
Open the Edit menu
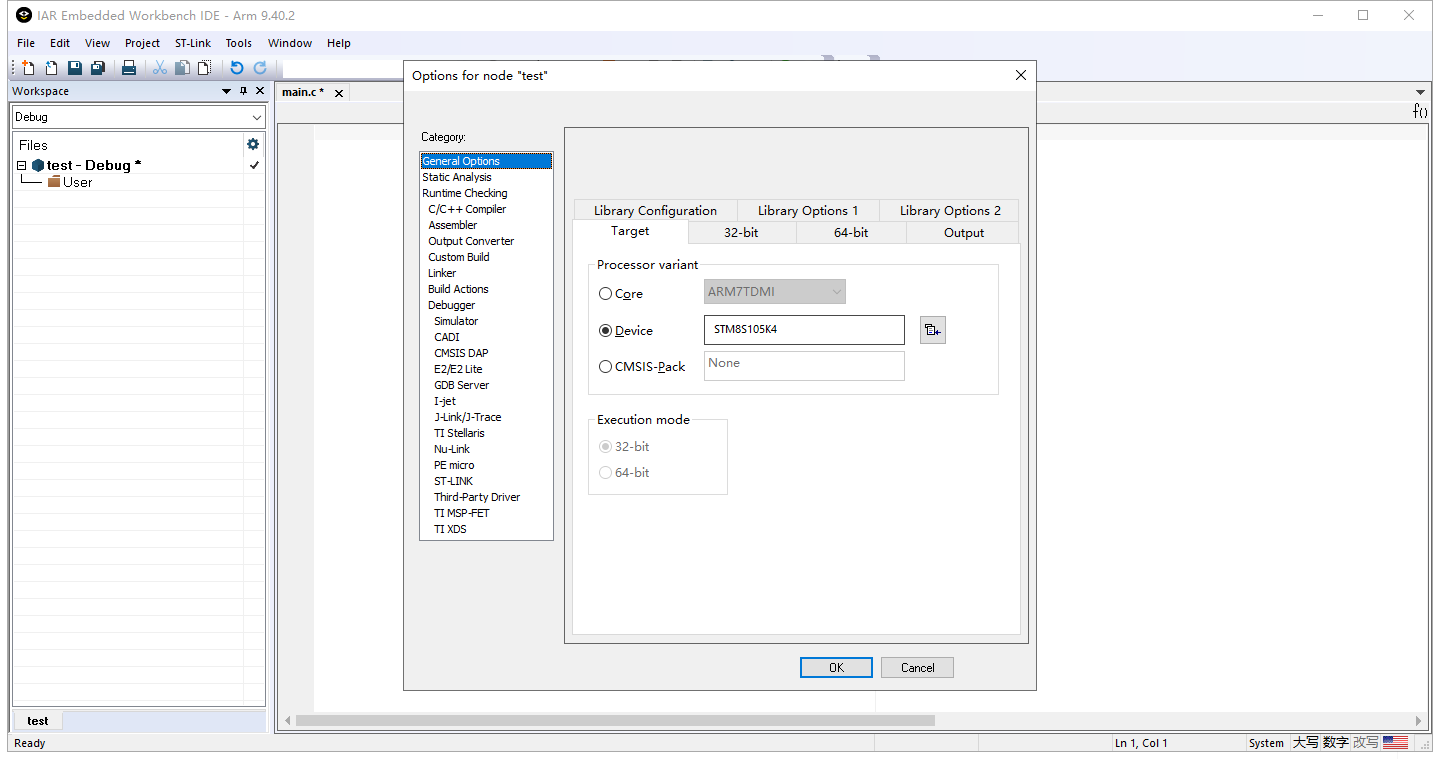click(60, 43)
